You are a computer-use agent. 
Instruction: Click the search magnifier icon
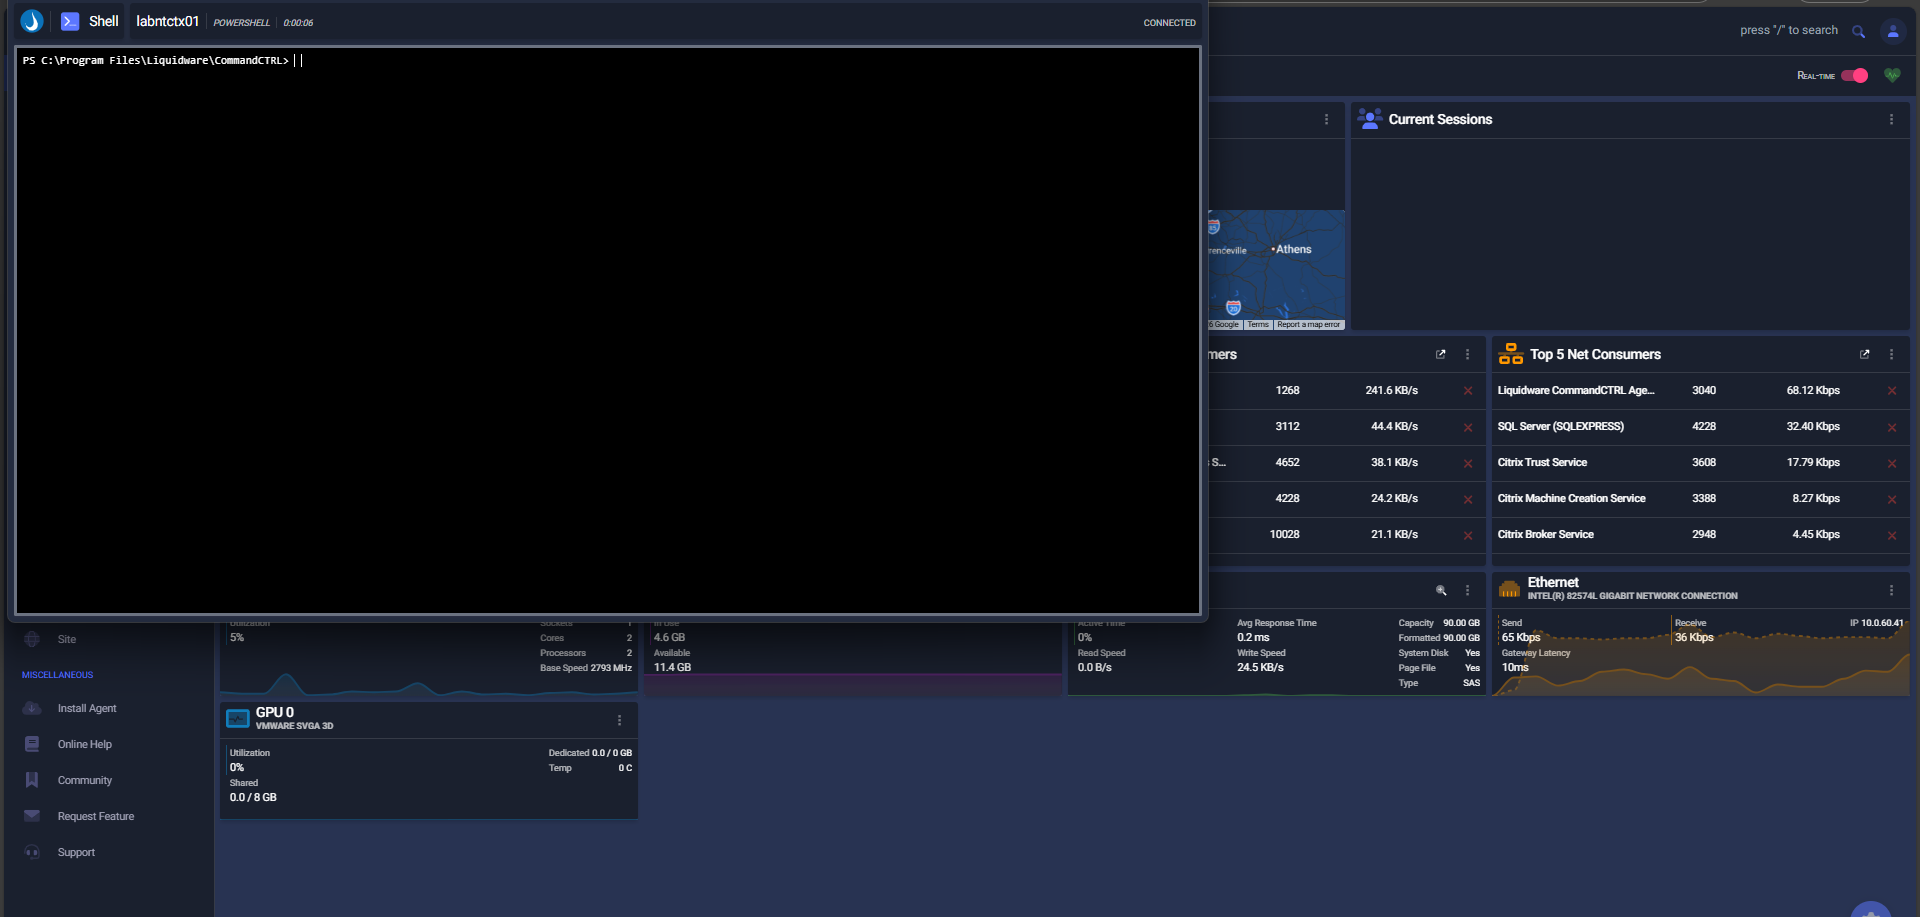(x=1858, y=31)
